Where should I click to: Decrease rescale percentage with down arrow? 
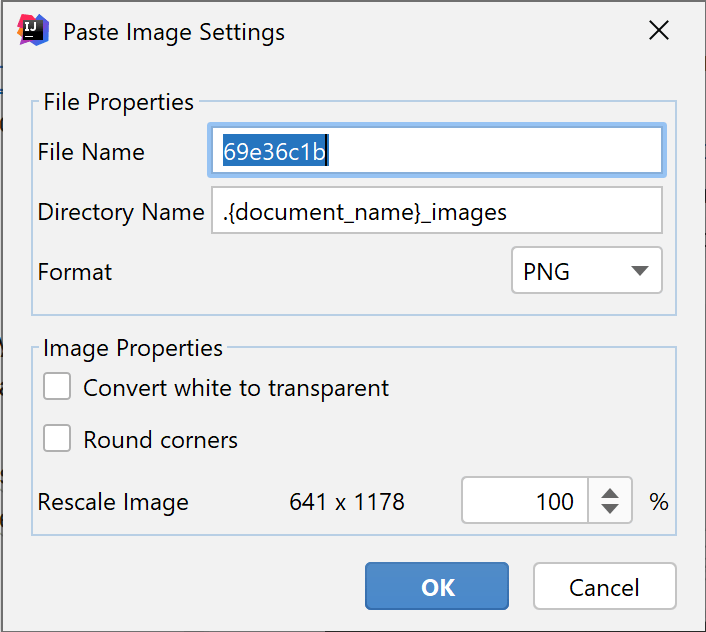point(610,509)
